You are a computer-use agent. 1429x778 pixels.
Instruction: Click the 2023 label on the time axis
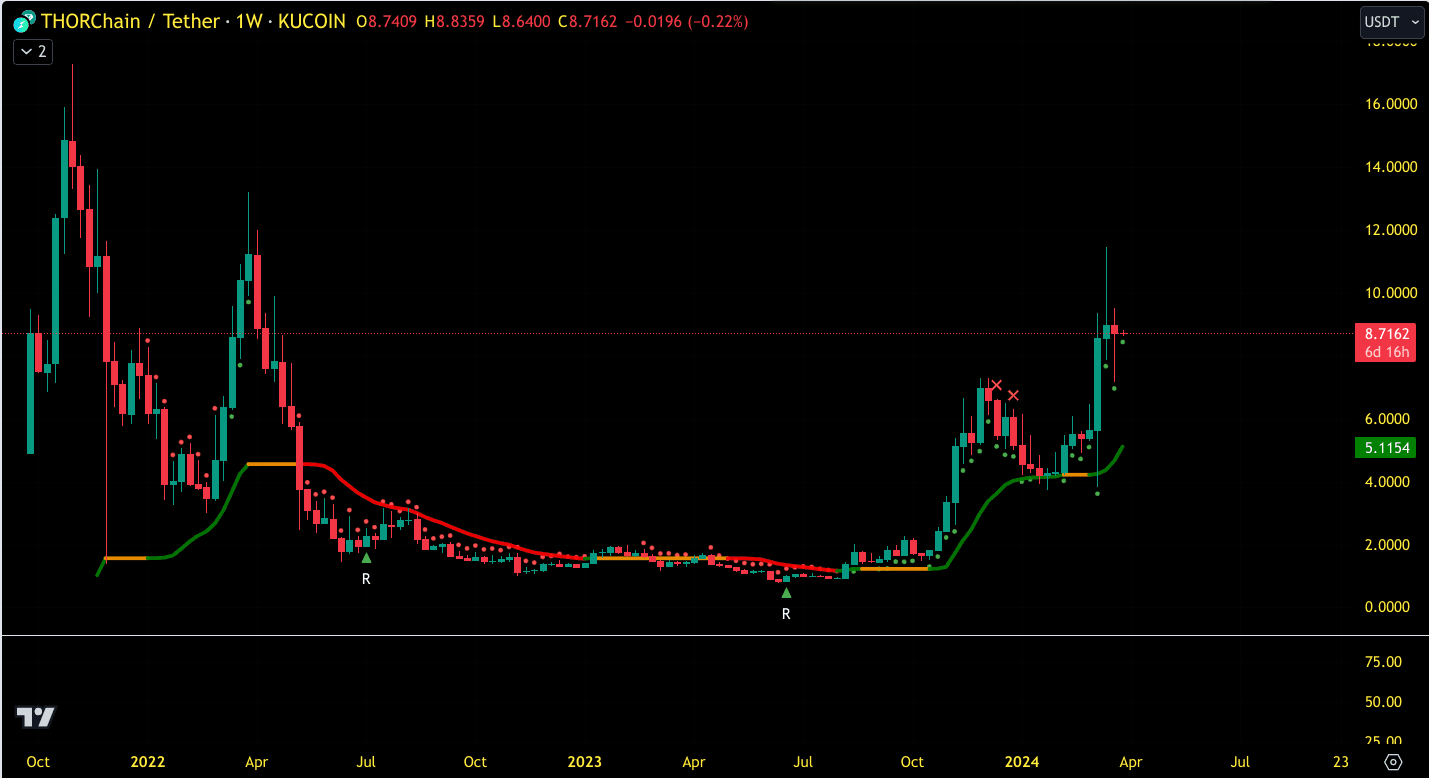pyautogui.click(x=585, y=762)
